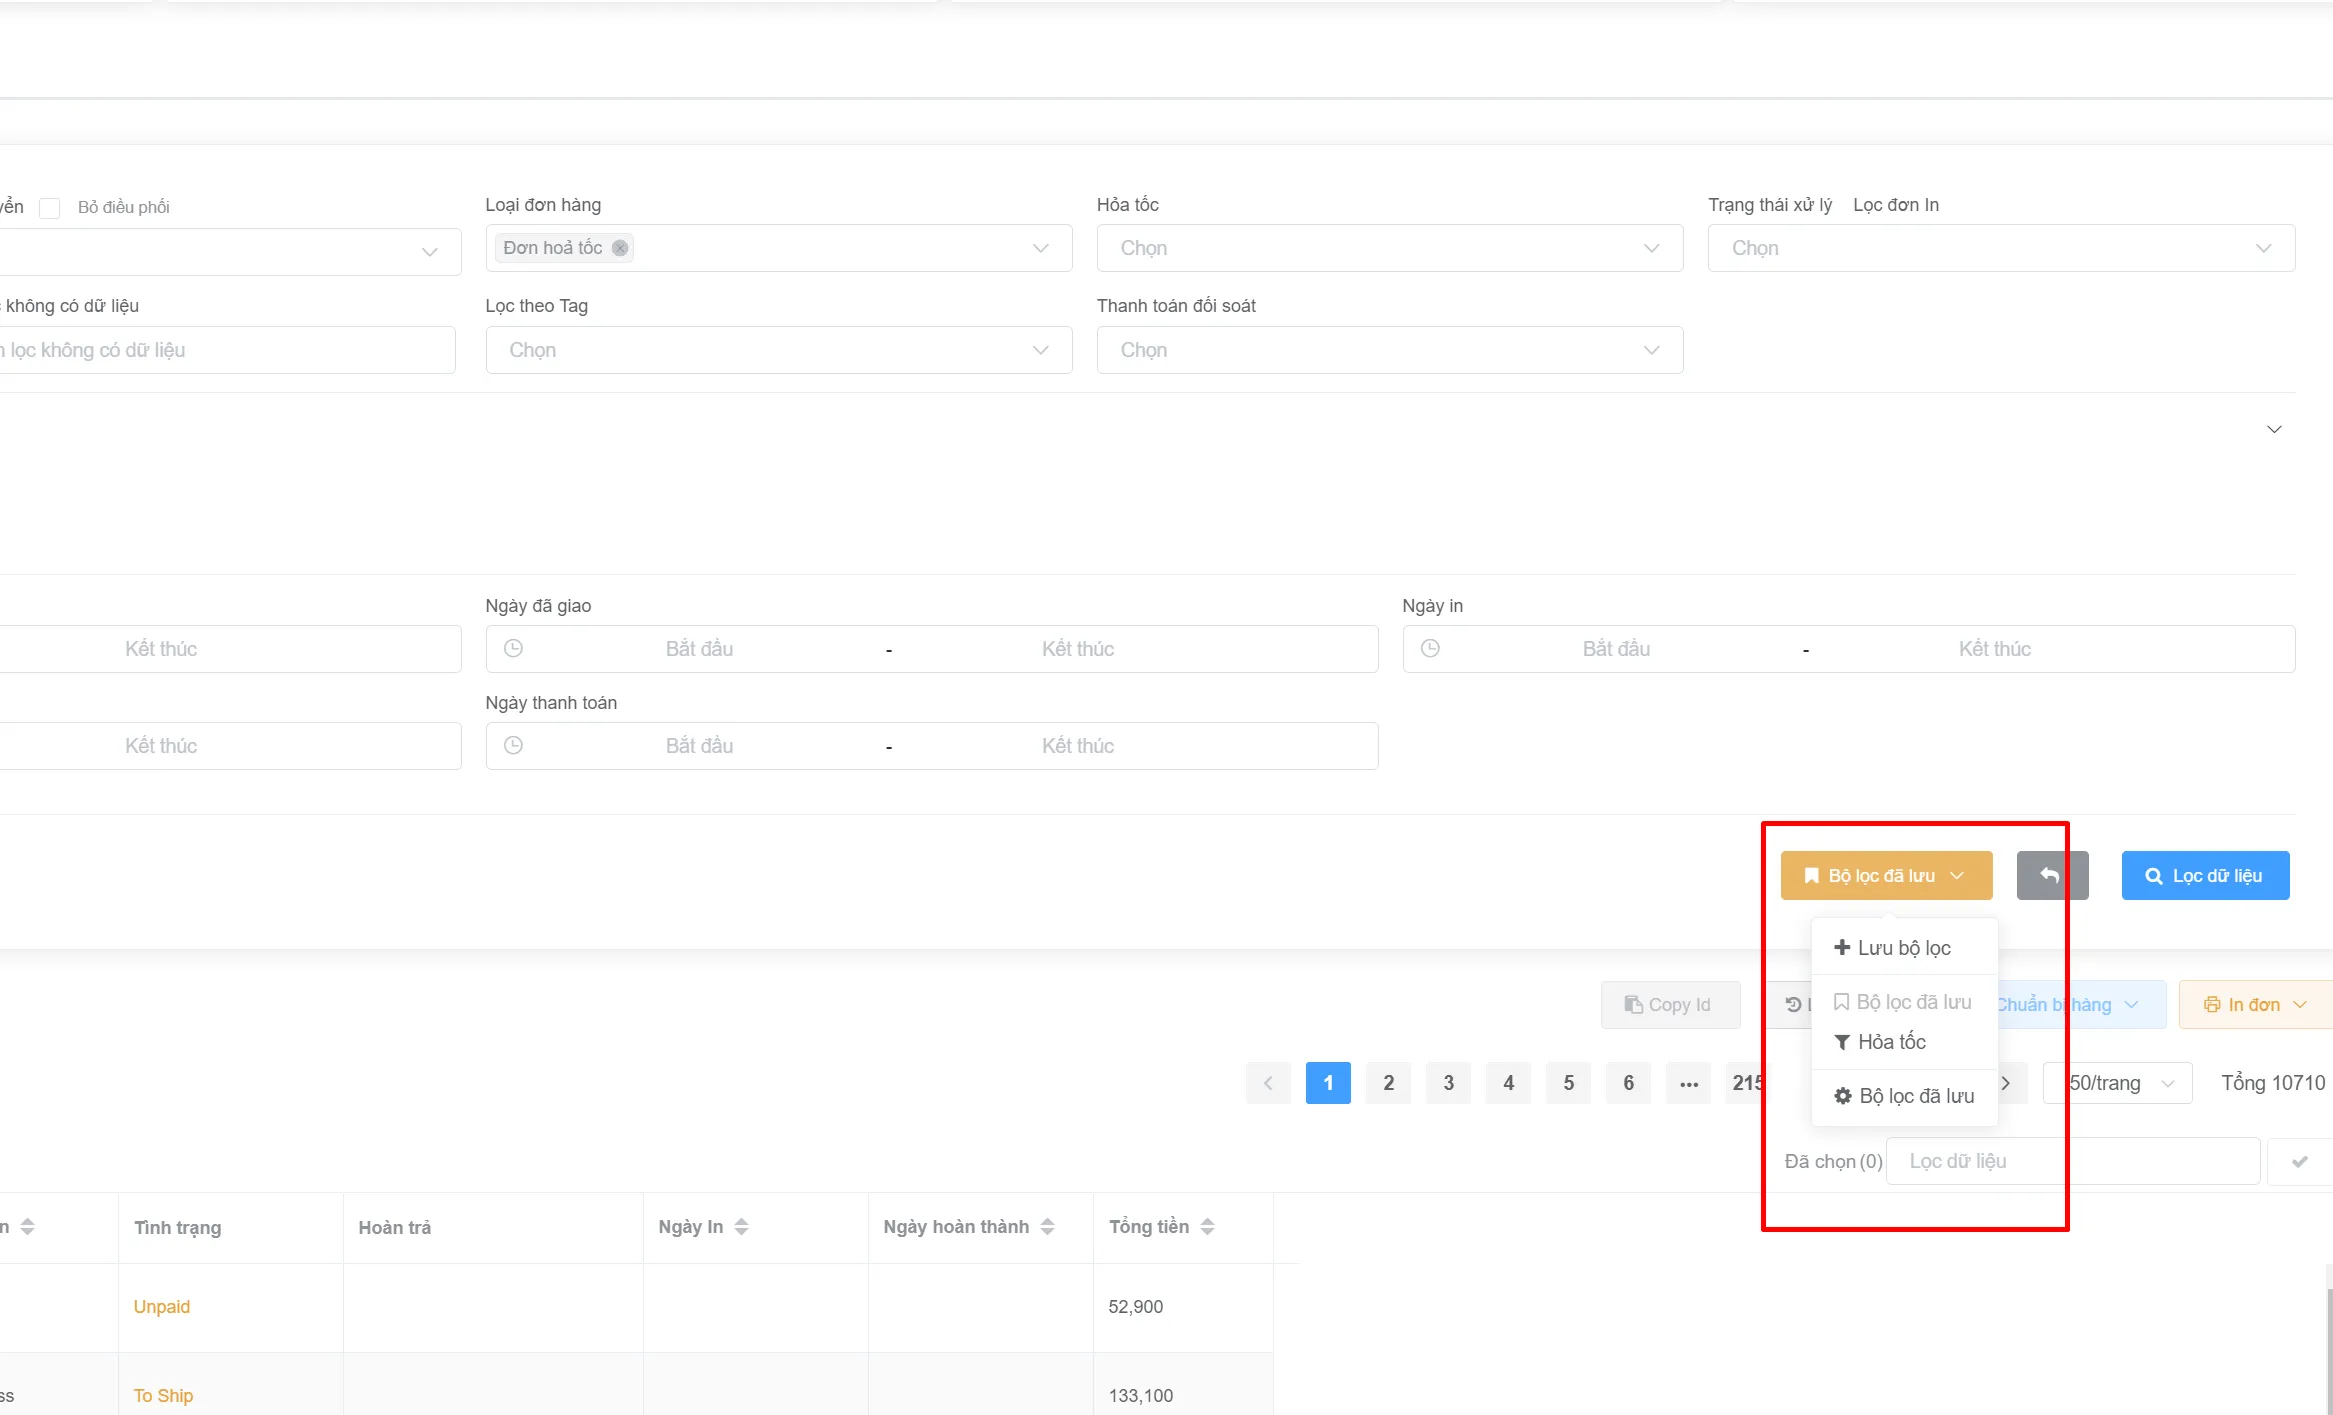Click the blue Lọc dữ liệu button

point(2205,876)
